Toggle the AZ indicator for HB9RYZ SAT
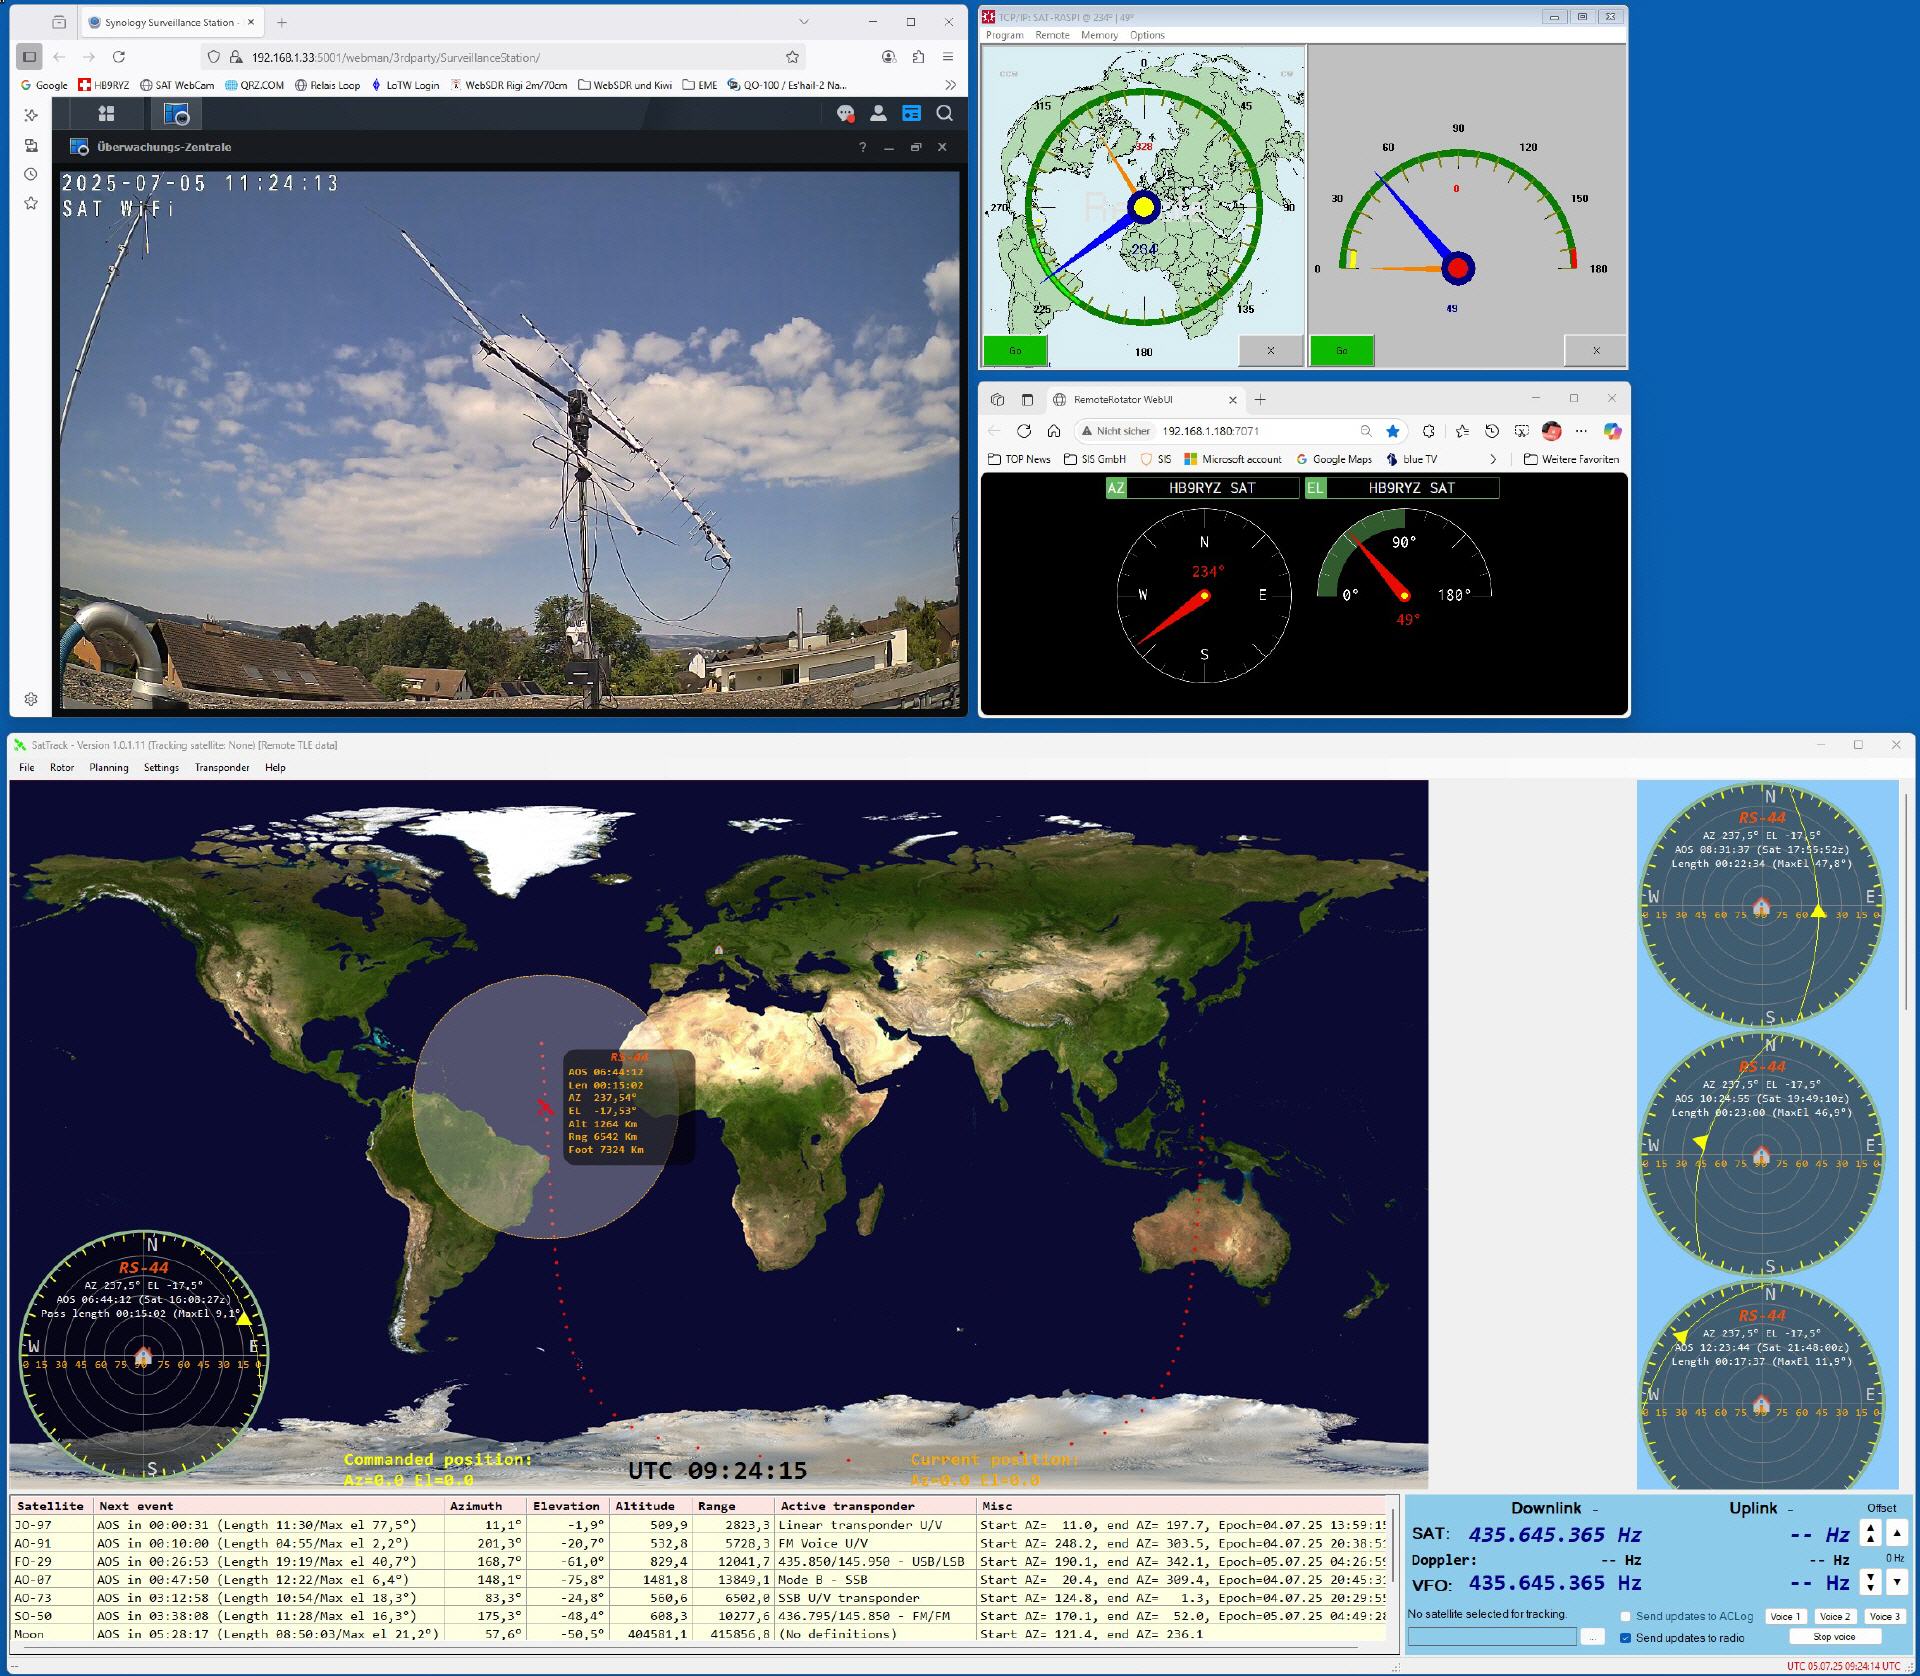The height and width of the screenshot is (1676, 1920). (x=1116, y=488)
